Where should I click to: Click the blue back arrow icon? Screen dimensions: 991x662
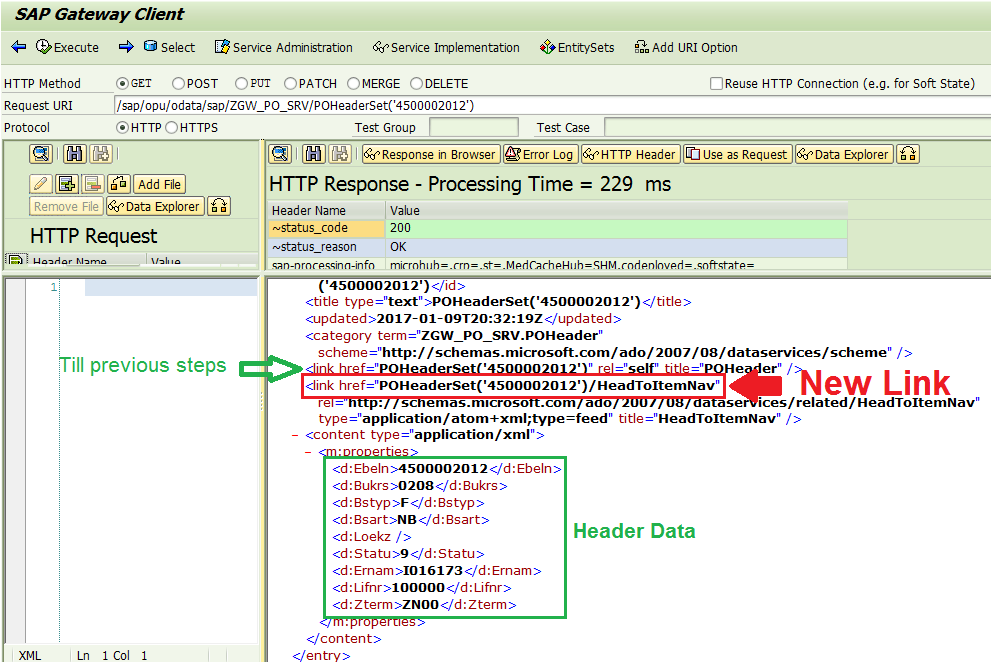tap(18, 47)
